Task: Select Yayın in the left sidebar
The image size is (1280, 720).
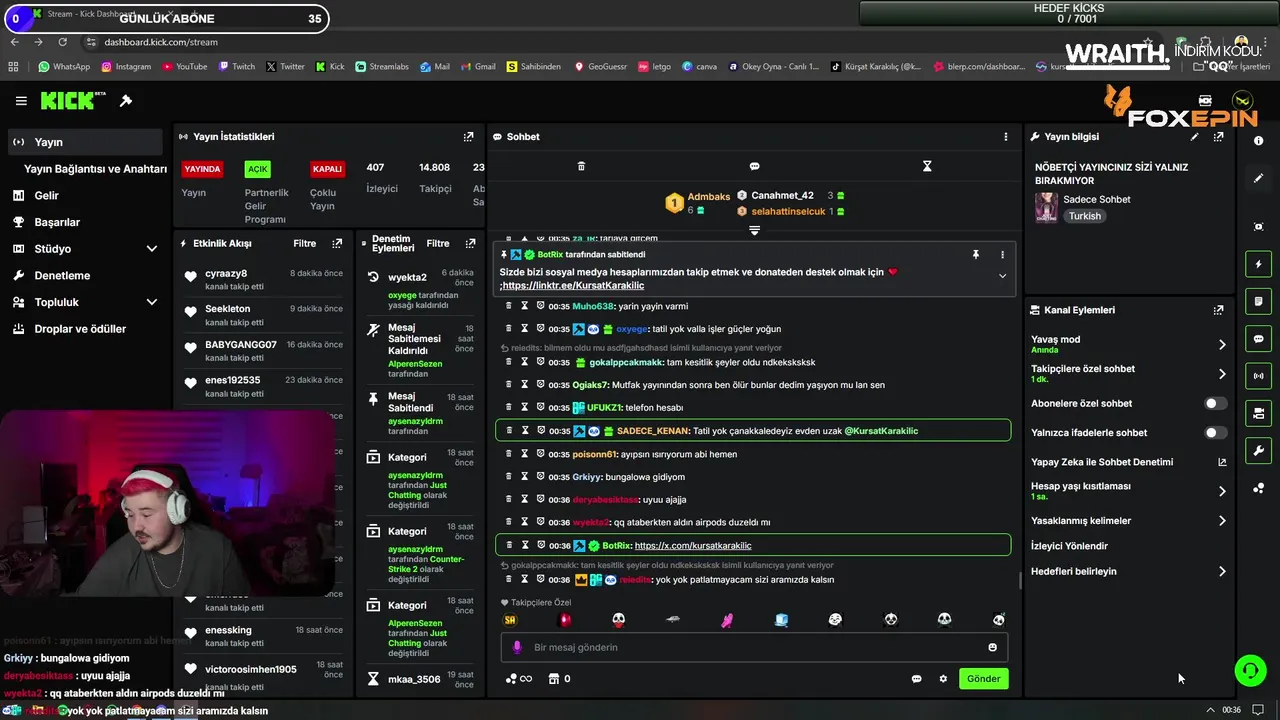Action: 84,142
